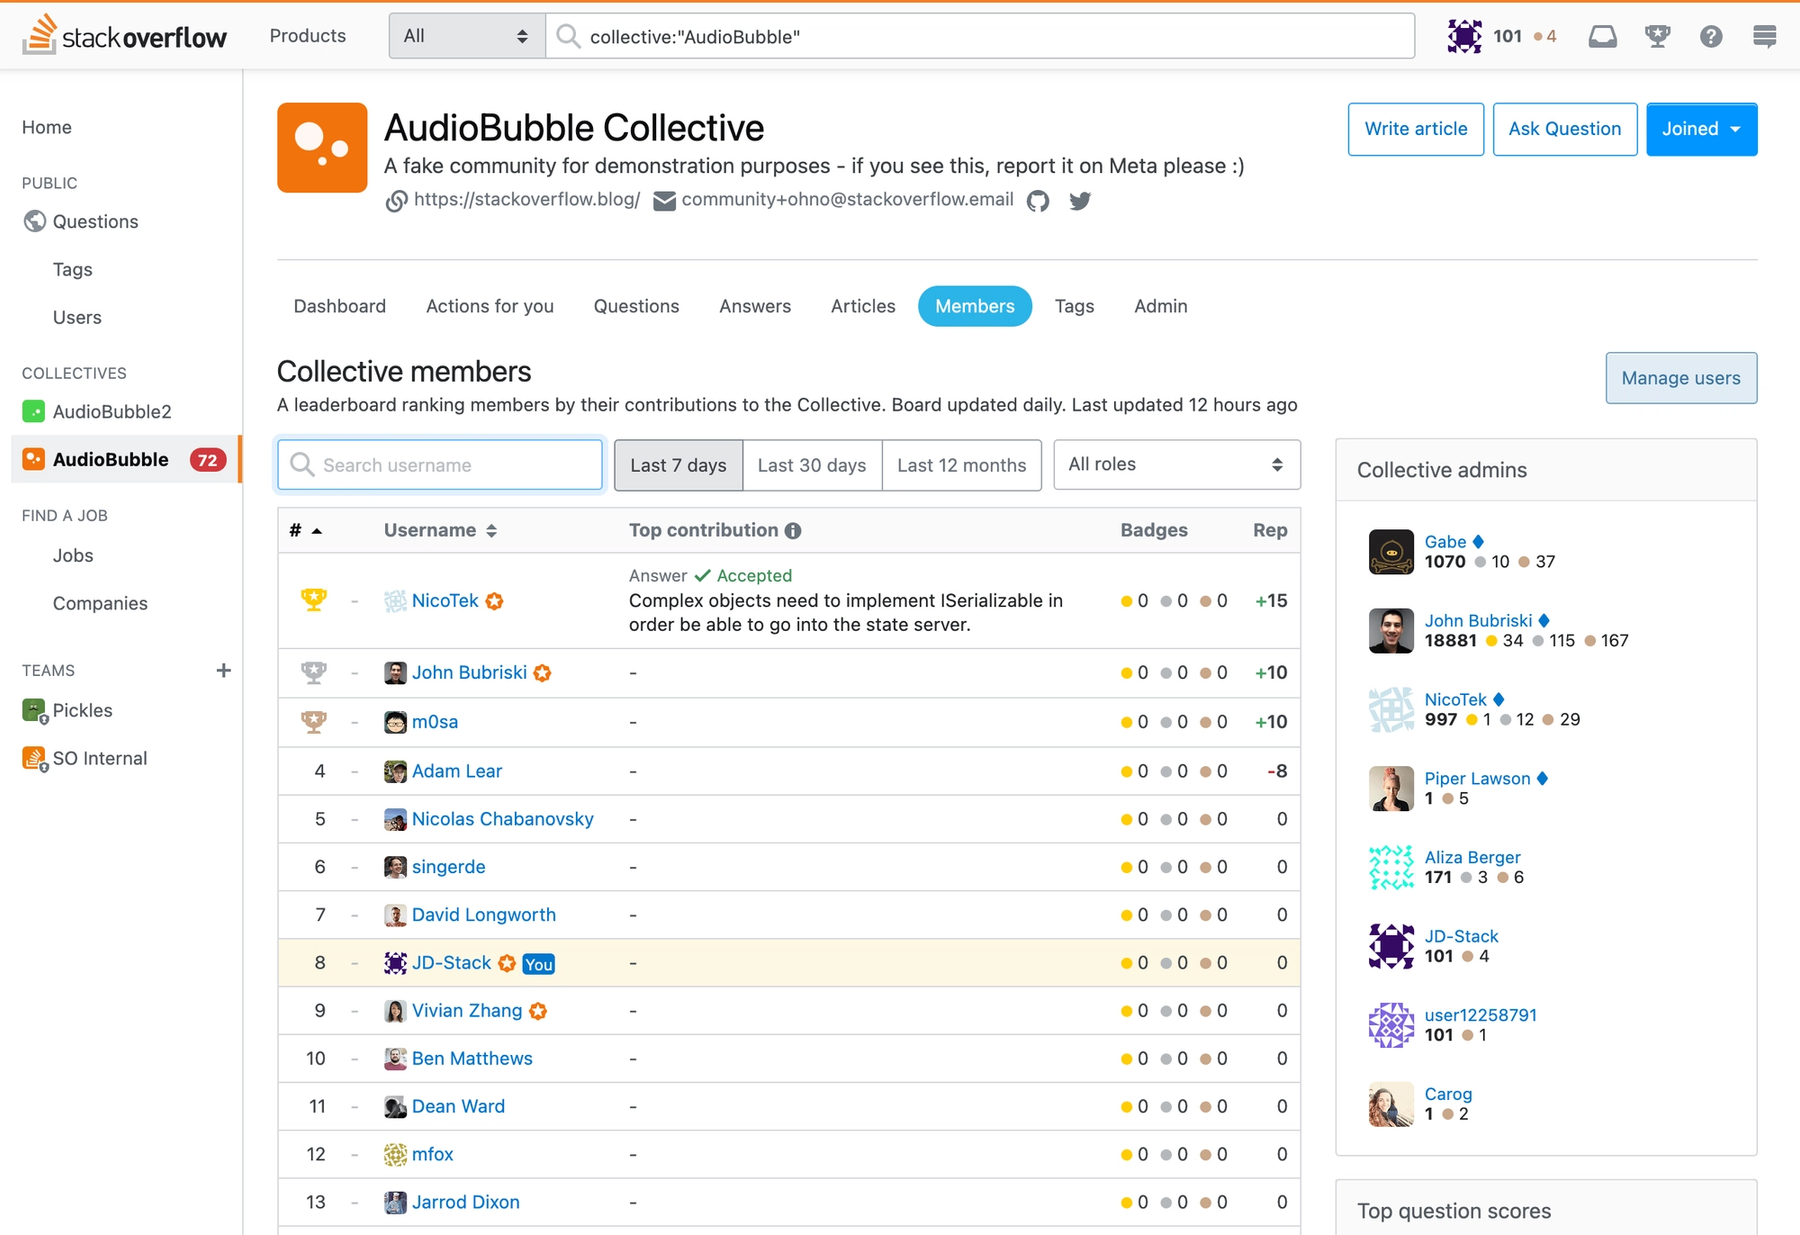The width and height of the screenshot is (1800, 1235).
Task: Open your profile avatar in top bar
Action: point(1464,36)
